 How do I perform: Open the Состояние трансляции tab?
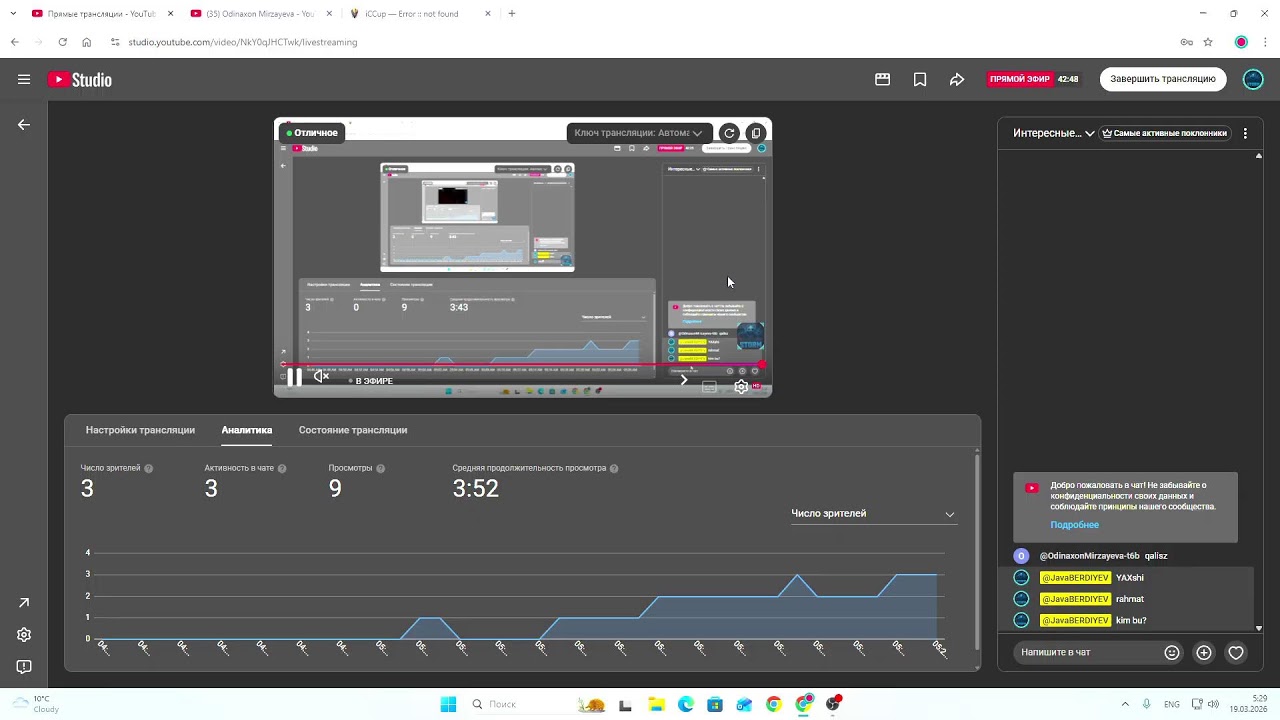353,430
